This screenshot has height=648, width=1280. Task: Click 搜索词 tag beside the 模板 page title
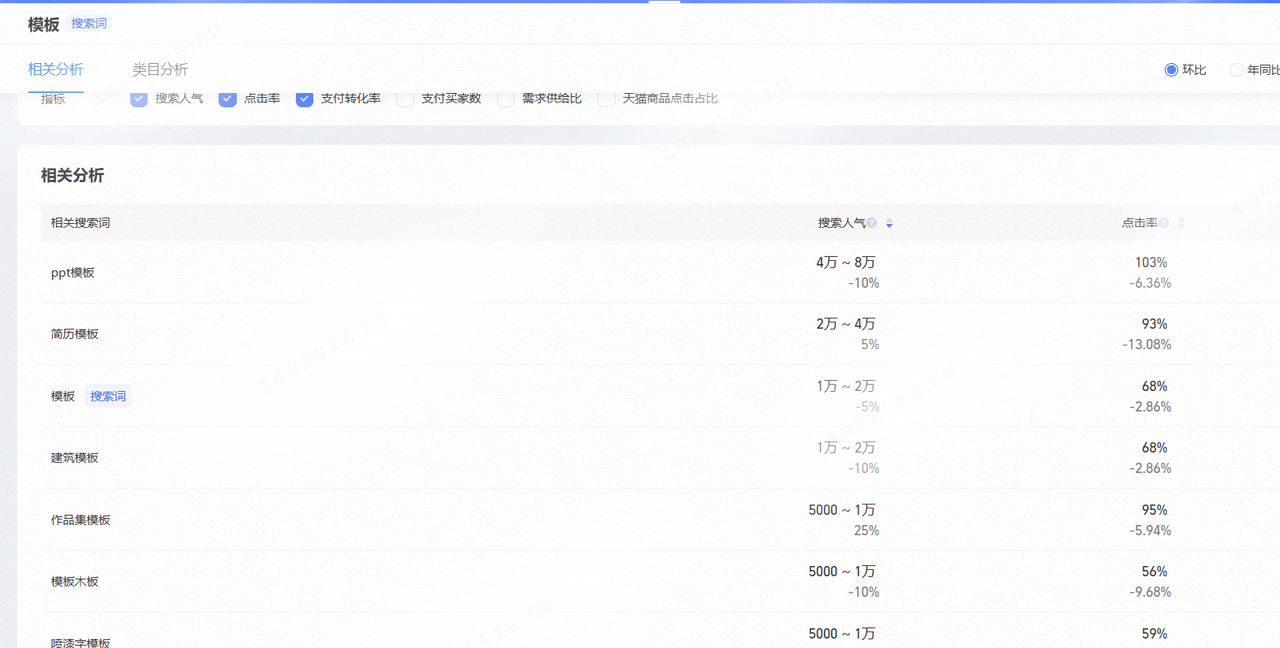click(x=89, y=23)
